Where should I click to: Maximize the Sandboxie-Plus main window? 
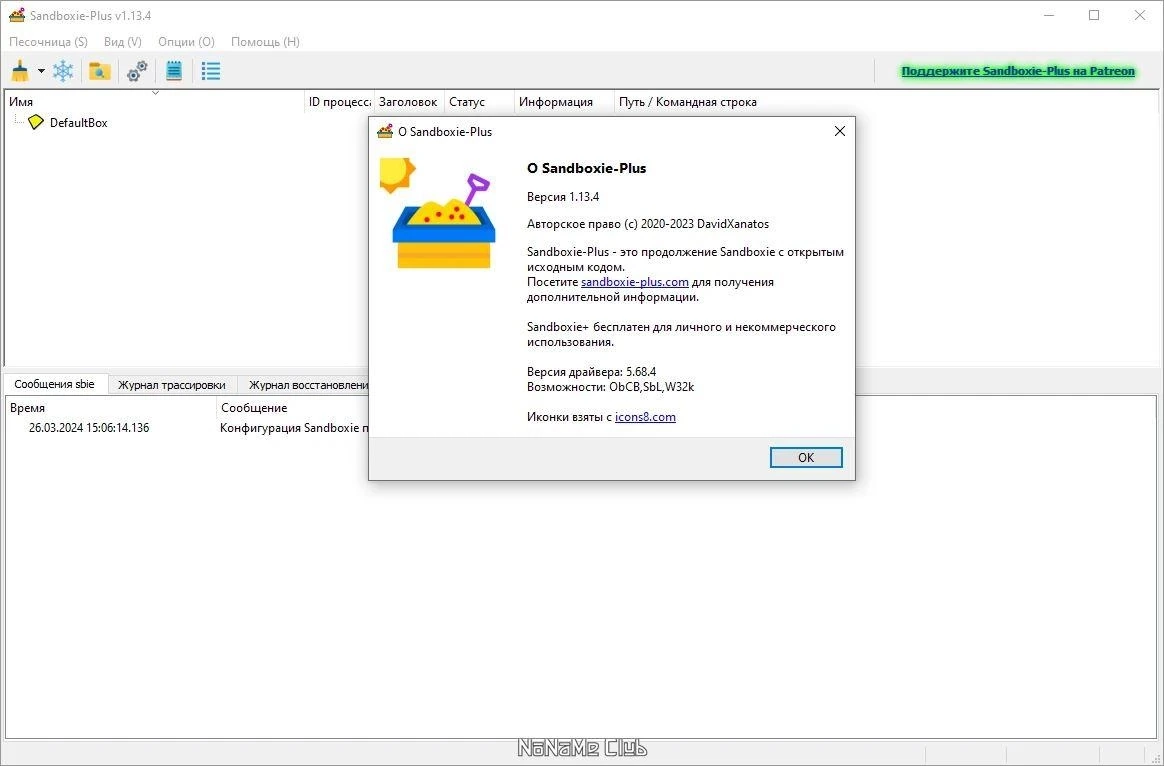coord(1094,15)
